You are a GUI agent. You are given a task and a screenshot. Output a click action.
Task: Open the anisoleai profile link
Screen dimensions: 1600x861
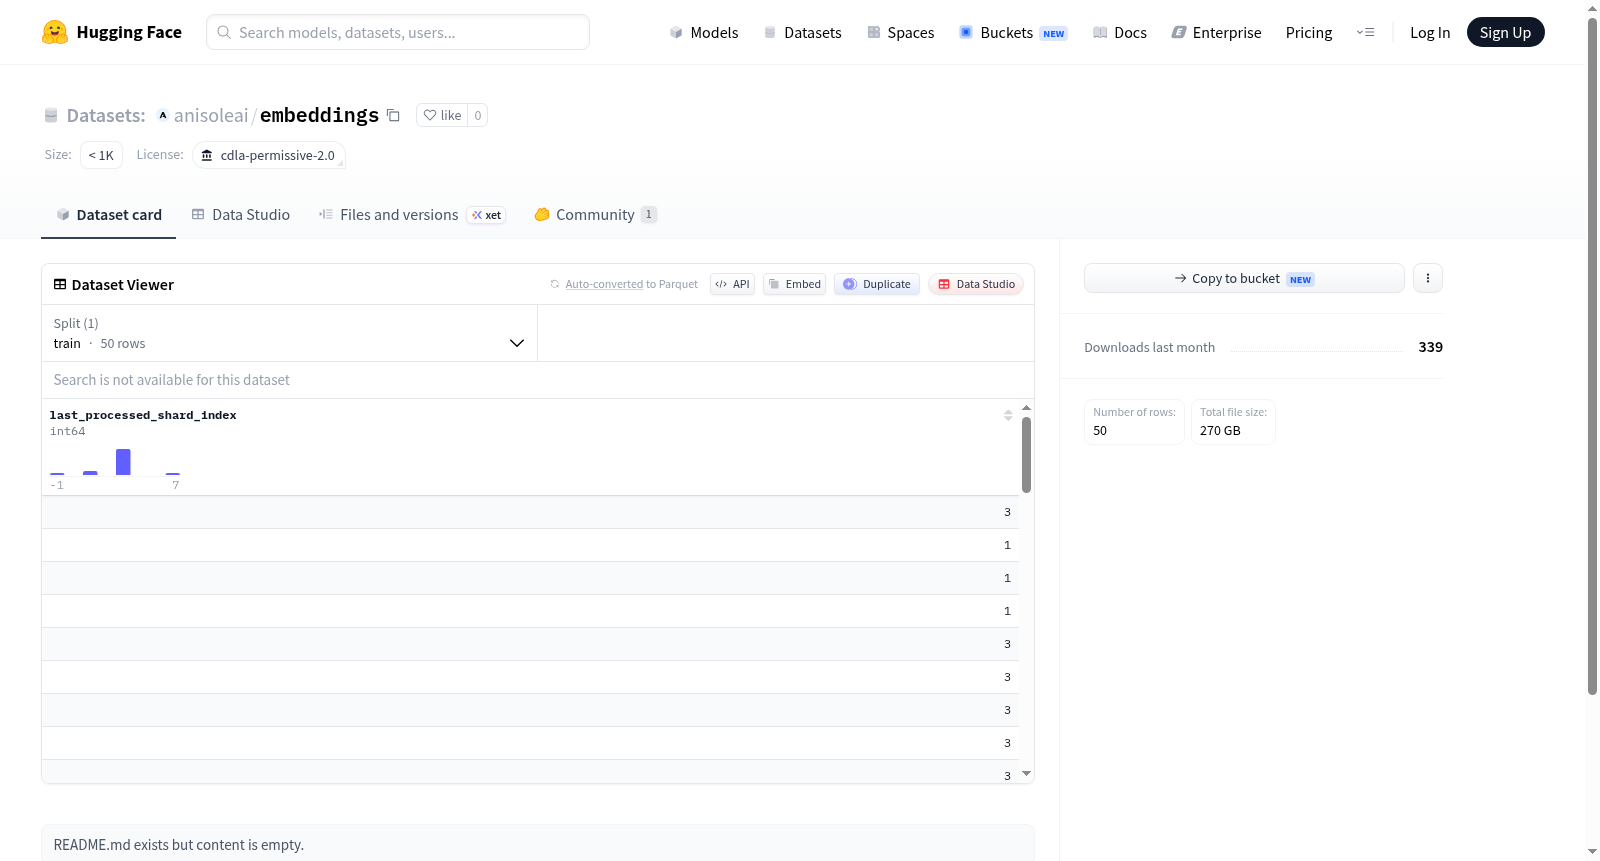click(x=211, y=116)
